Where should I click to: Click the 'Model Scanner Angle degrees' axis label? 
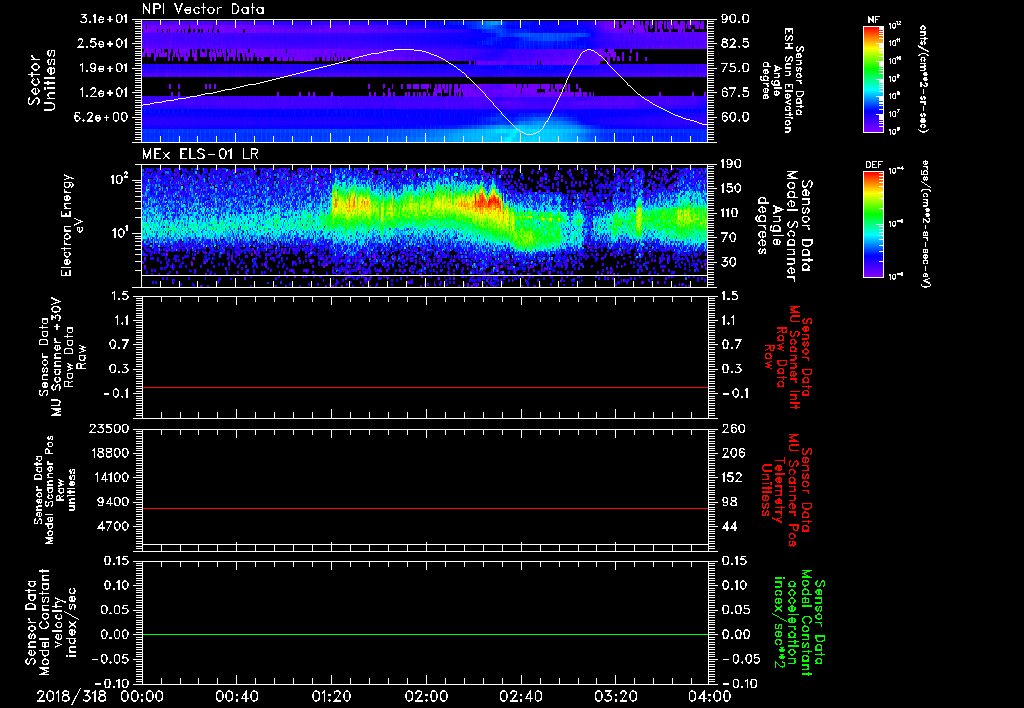click(790, 222)
